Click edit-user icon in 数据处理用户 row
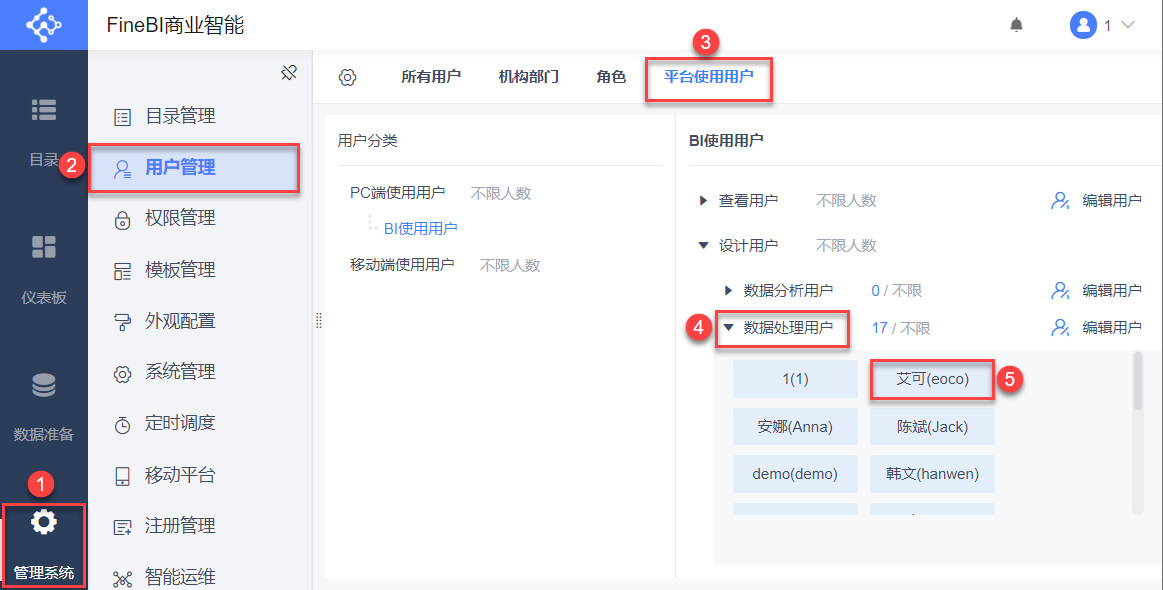1163x590 pixels. click(1061, 327)
